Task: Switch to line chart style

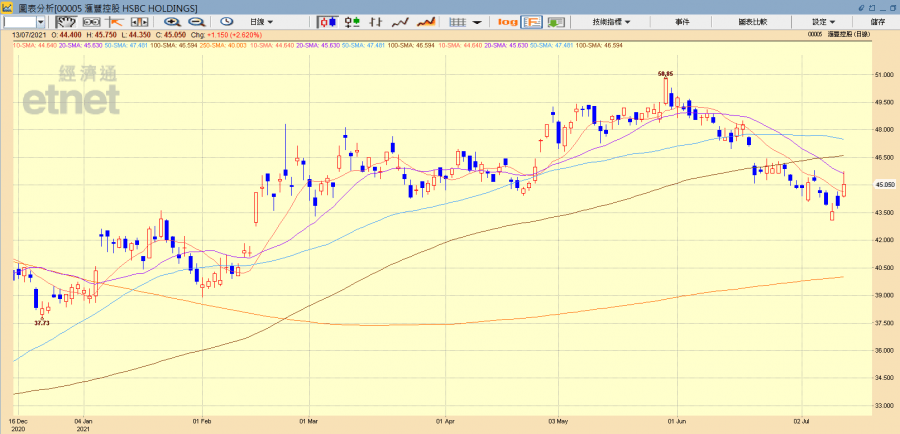Action: pos(401,21)
